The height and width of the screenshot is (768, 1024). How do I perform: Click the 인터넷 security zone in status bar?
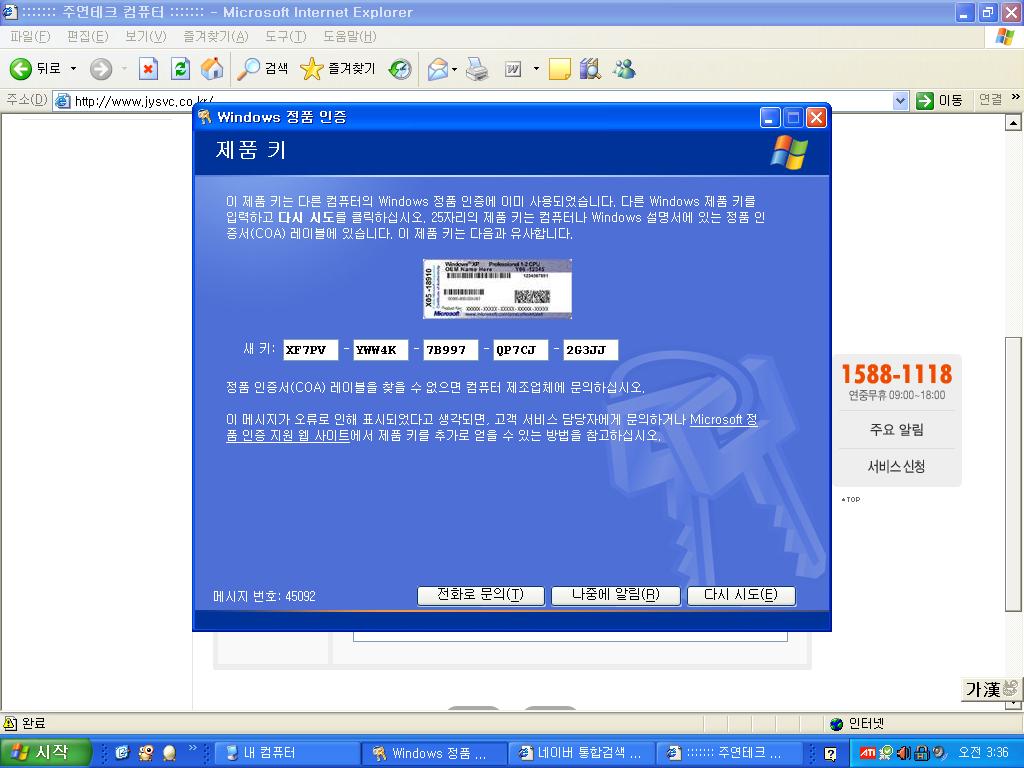[857, 724]
